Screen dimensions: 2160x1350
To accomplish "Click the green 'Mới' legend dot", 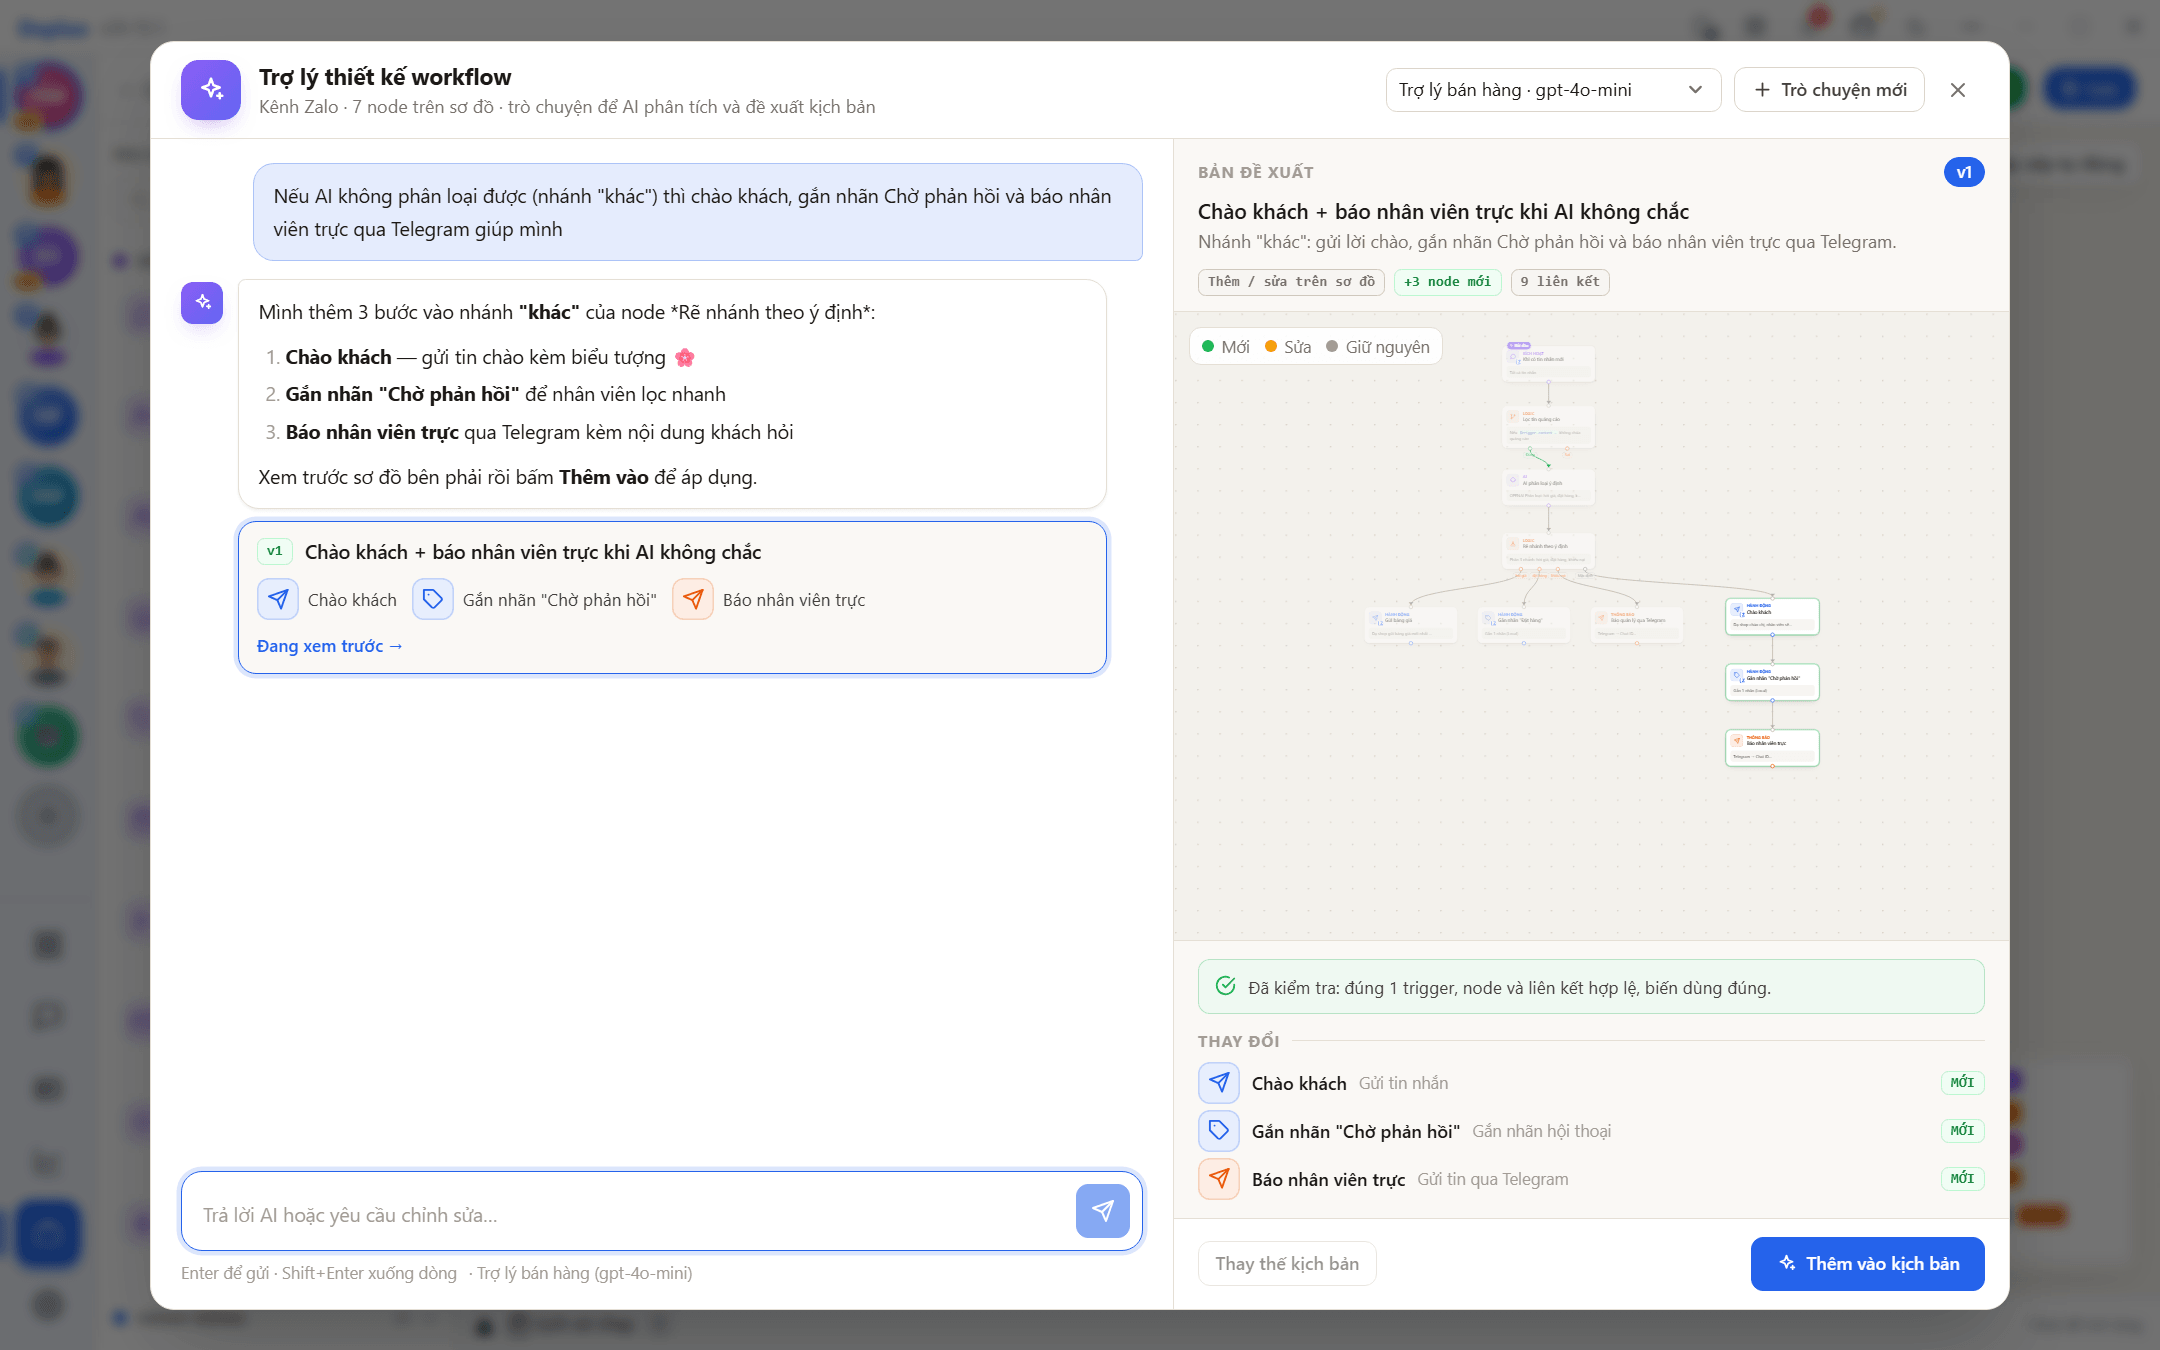I will (x=1208, y=347).
